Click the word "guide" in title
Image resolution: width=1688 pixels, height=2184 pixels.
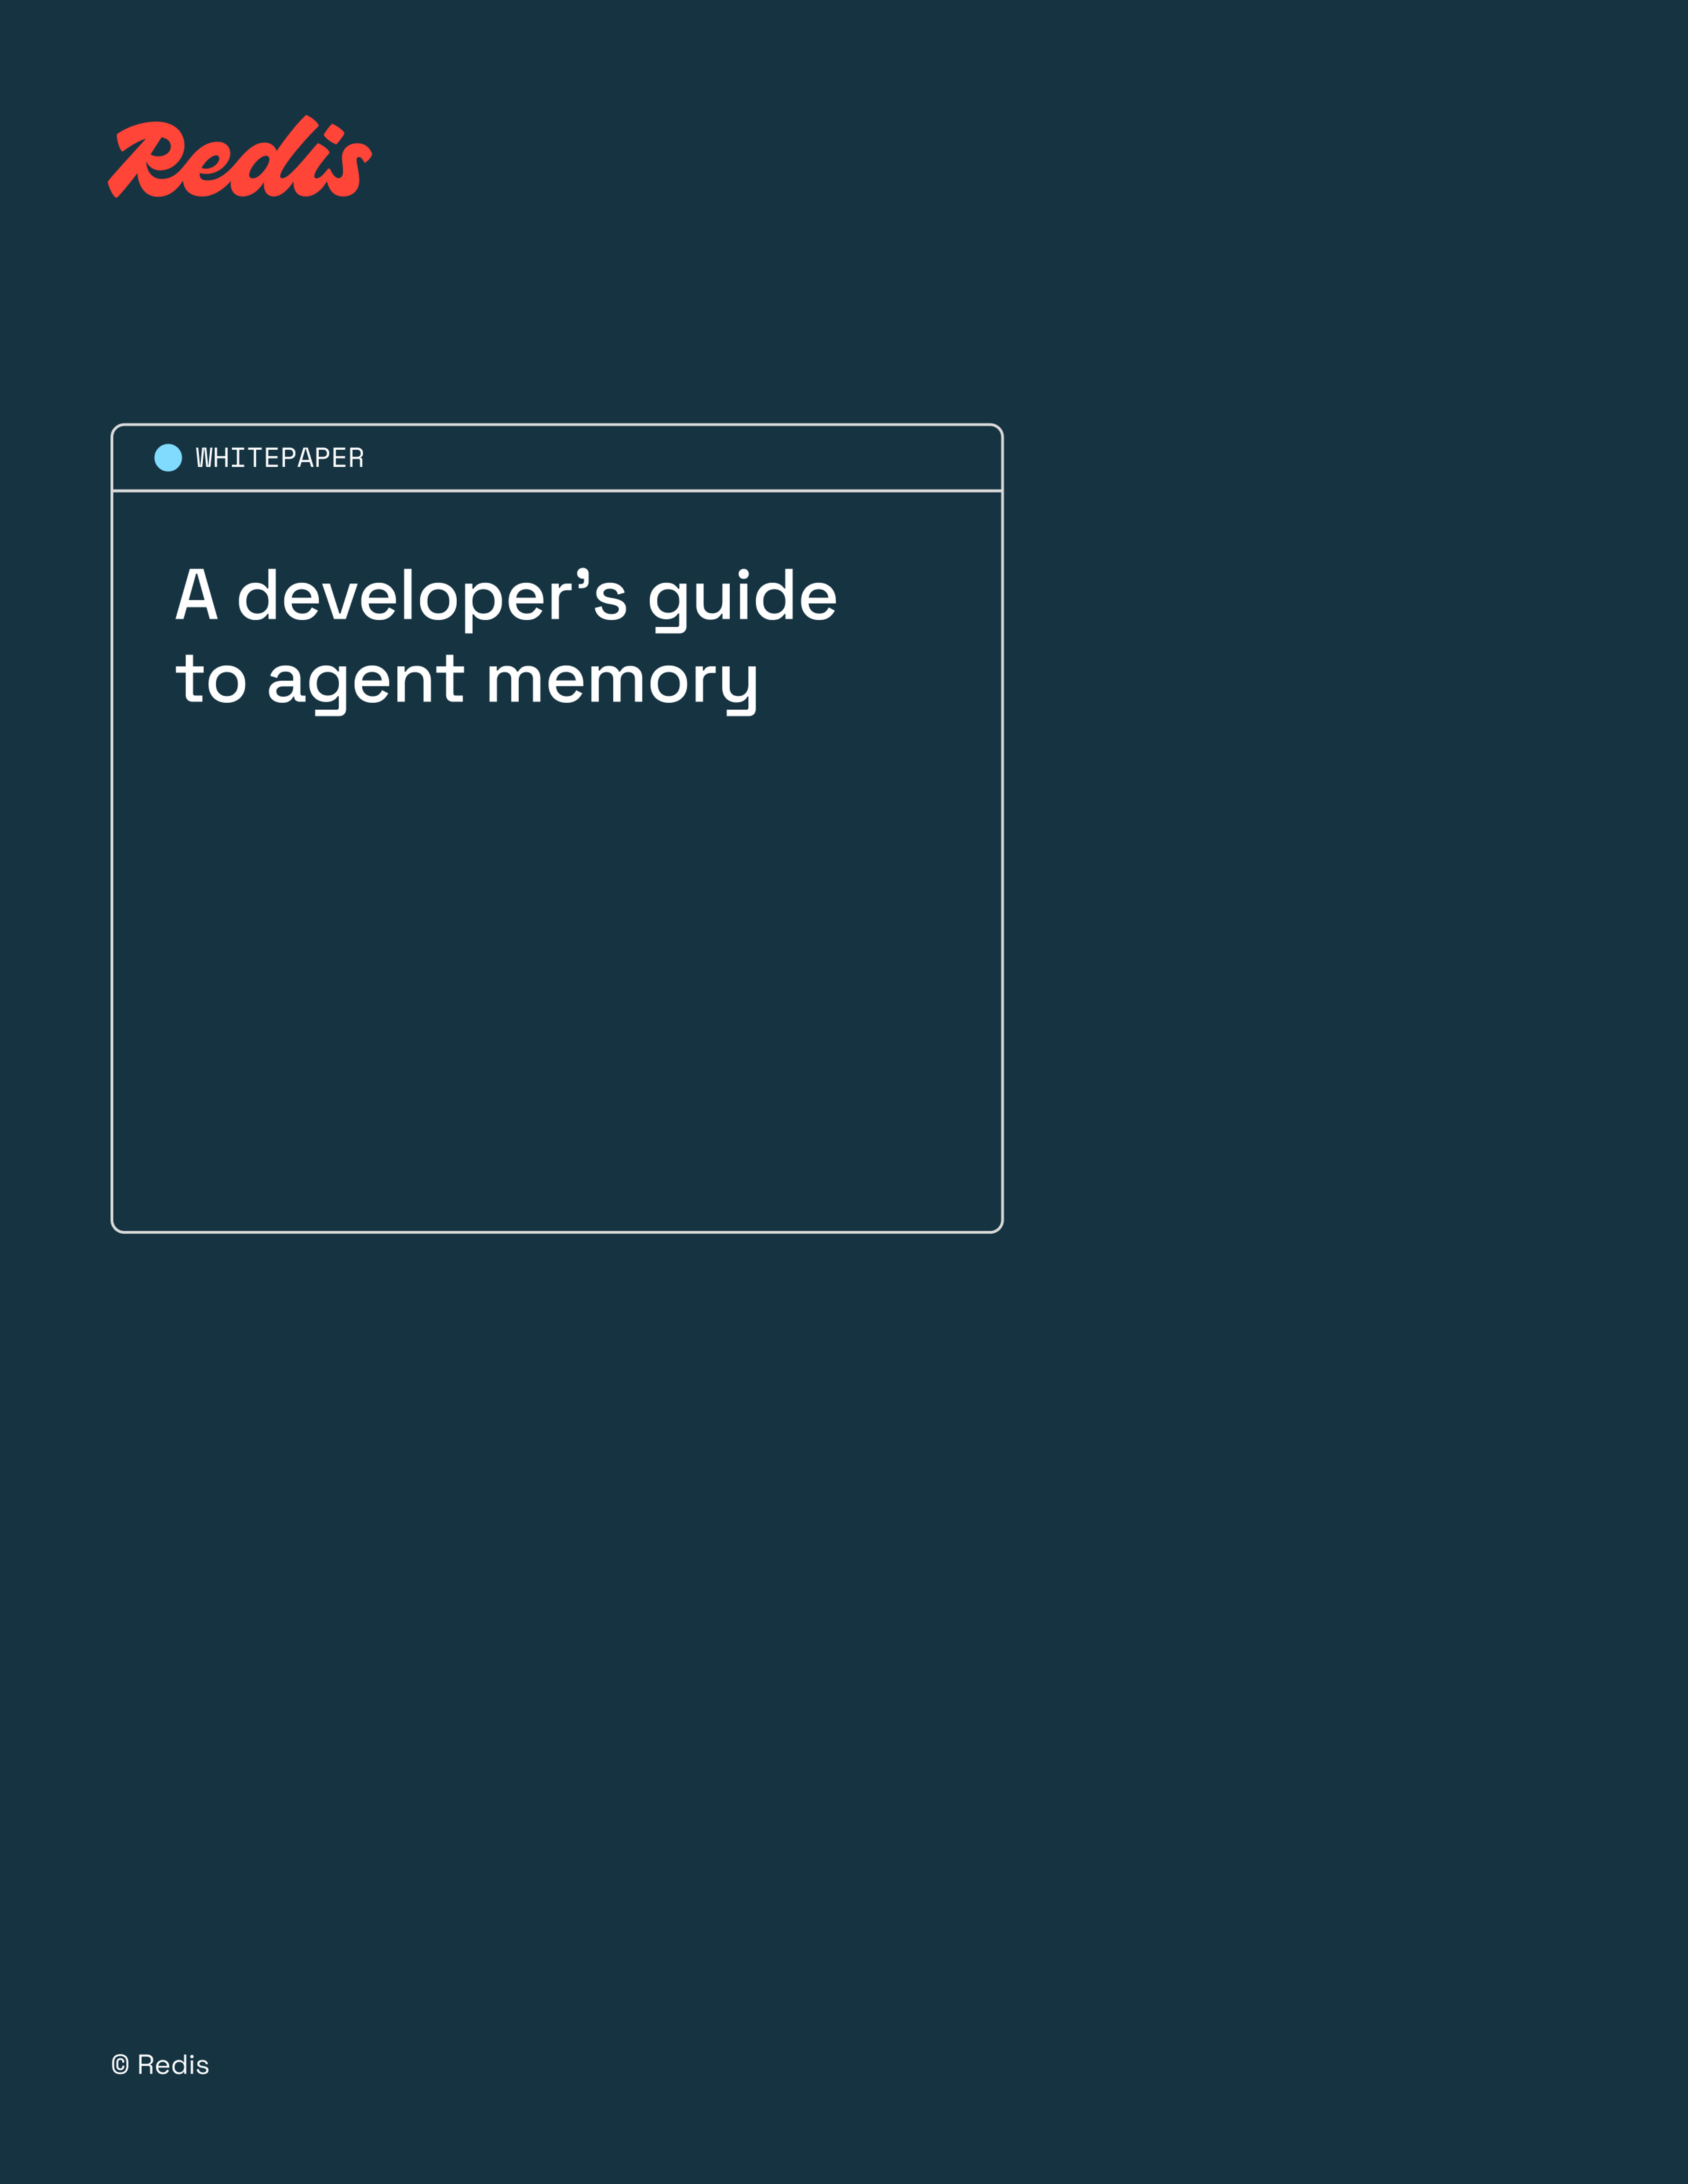pyautogui.click(x=742, y=597)
